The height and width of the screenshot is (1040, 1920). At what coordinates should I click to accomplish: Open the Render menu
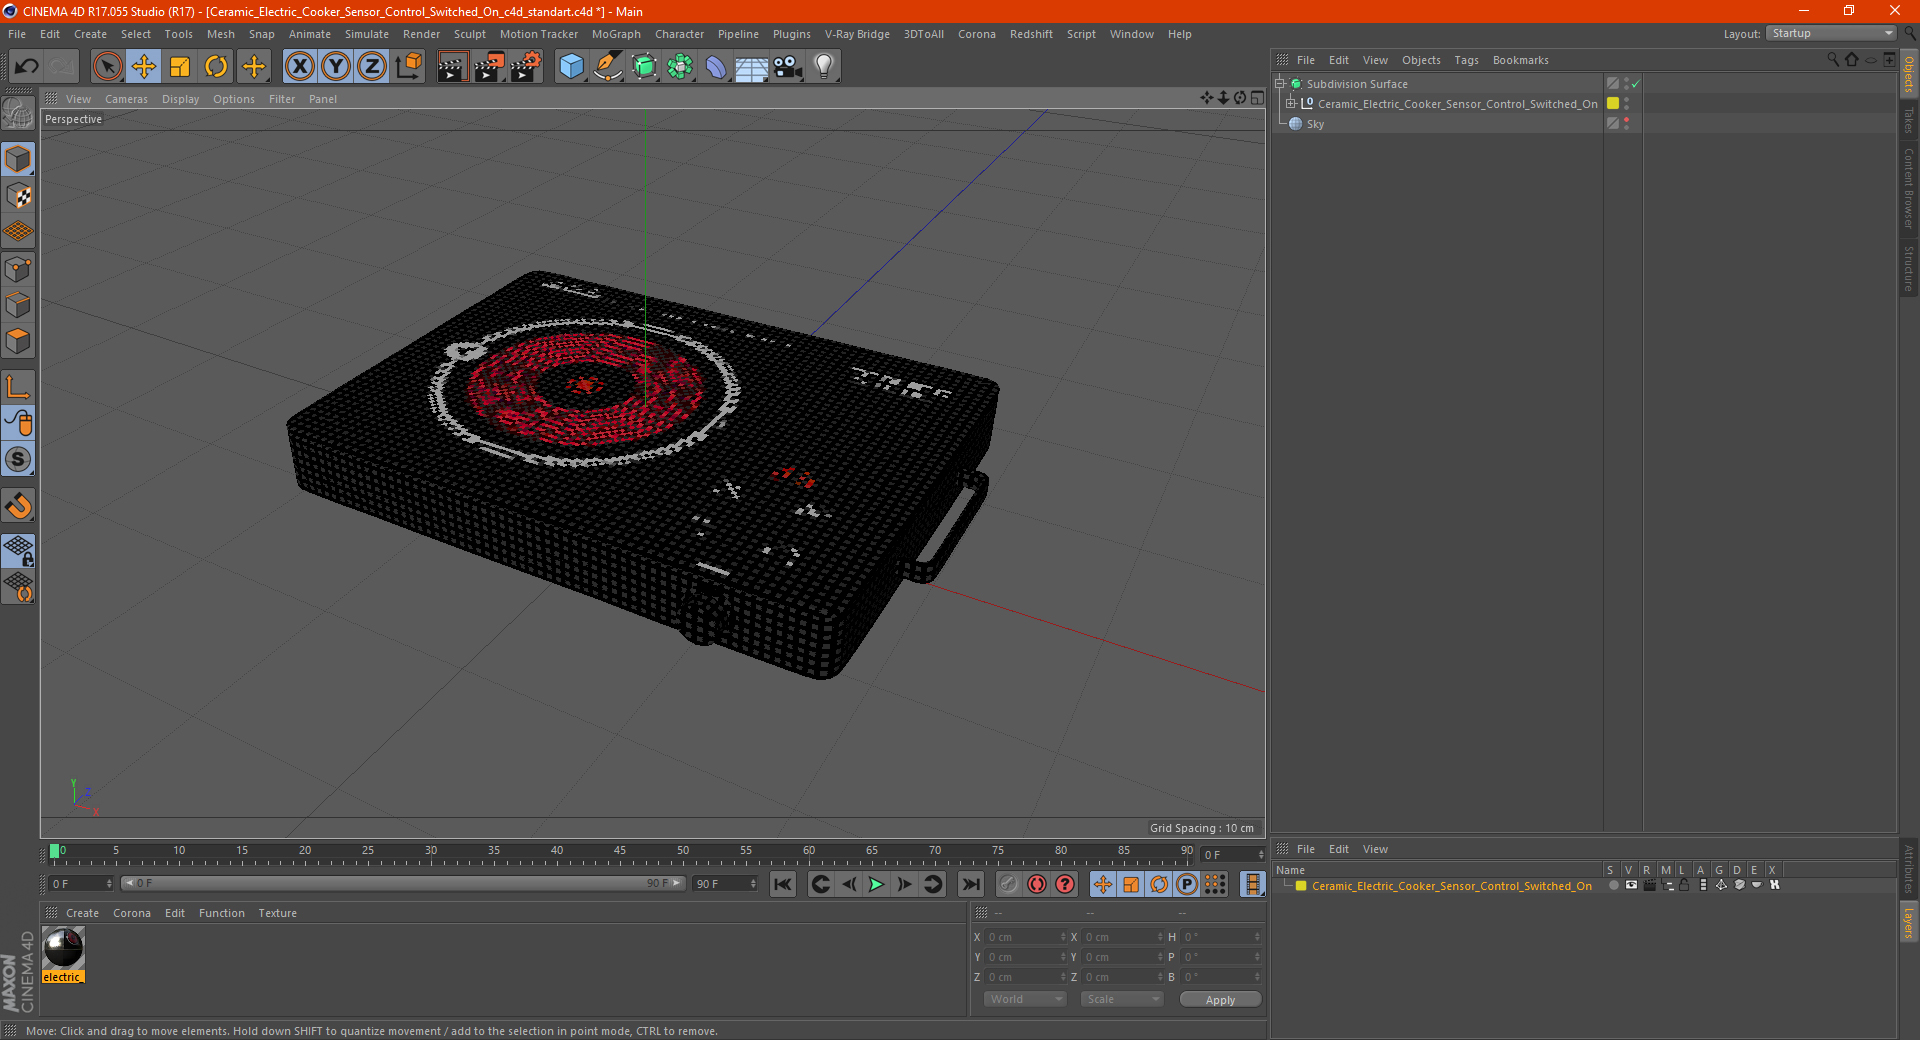[x=421, y=34]
